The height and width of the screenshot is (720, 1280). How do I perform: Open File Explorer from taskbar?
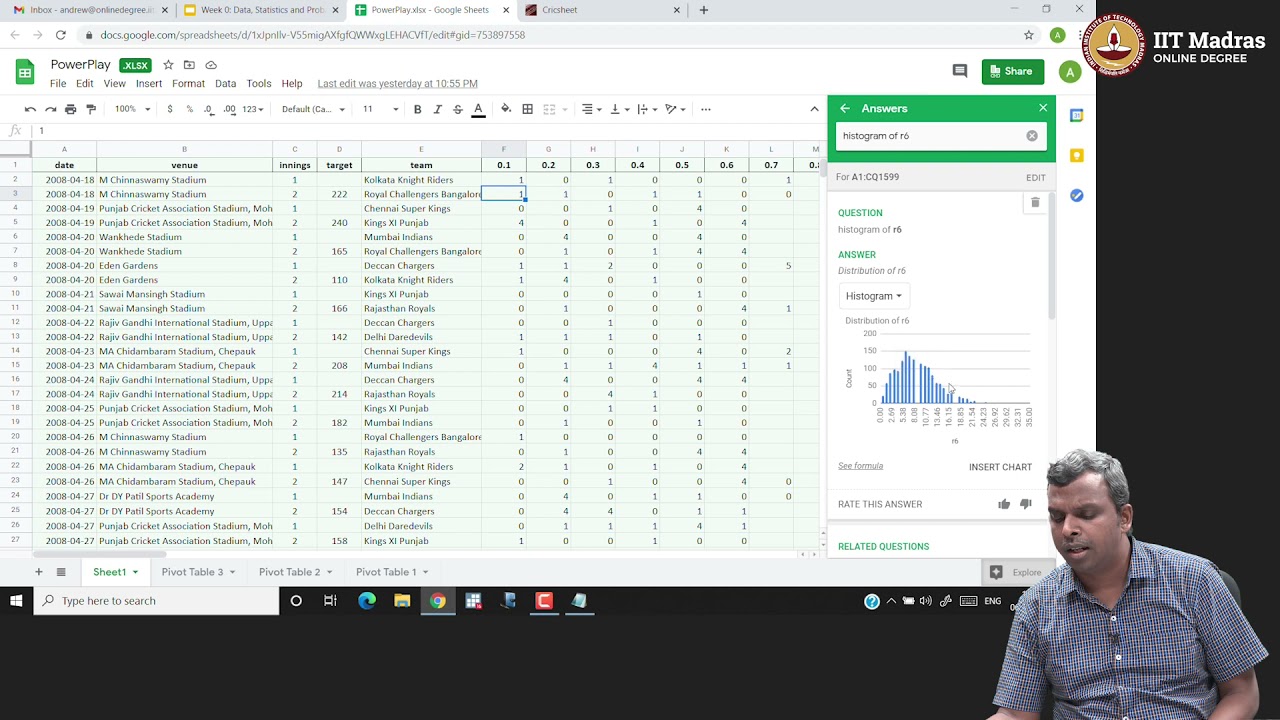click(x=402, y=601)
